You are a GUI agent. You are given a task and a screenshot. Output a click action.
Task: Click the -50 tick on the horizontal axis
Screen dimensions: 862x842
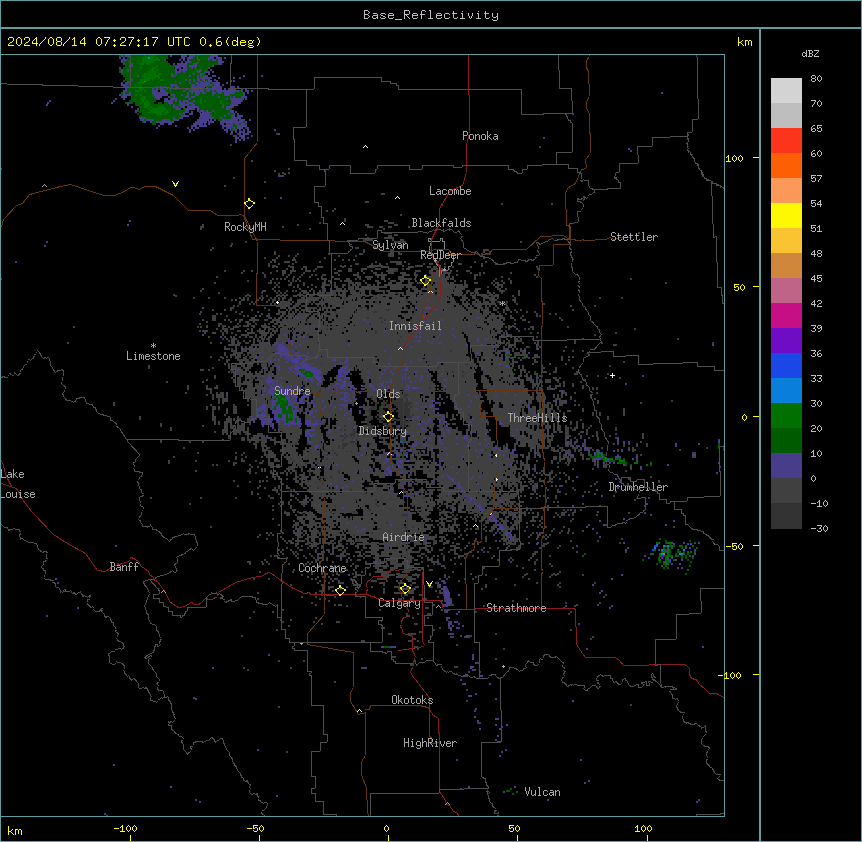[255, 828]
